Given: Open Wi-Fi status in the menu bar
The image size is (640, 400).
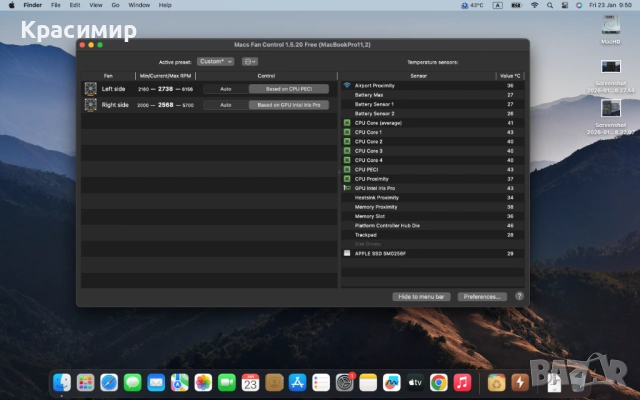Looking at the screenshot, I should tap(534, 5).
